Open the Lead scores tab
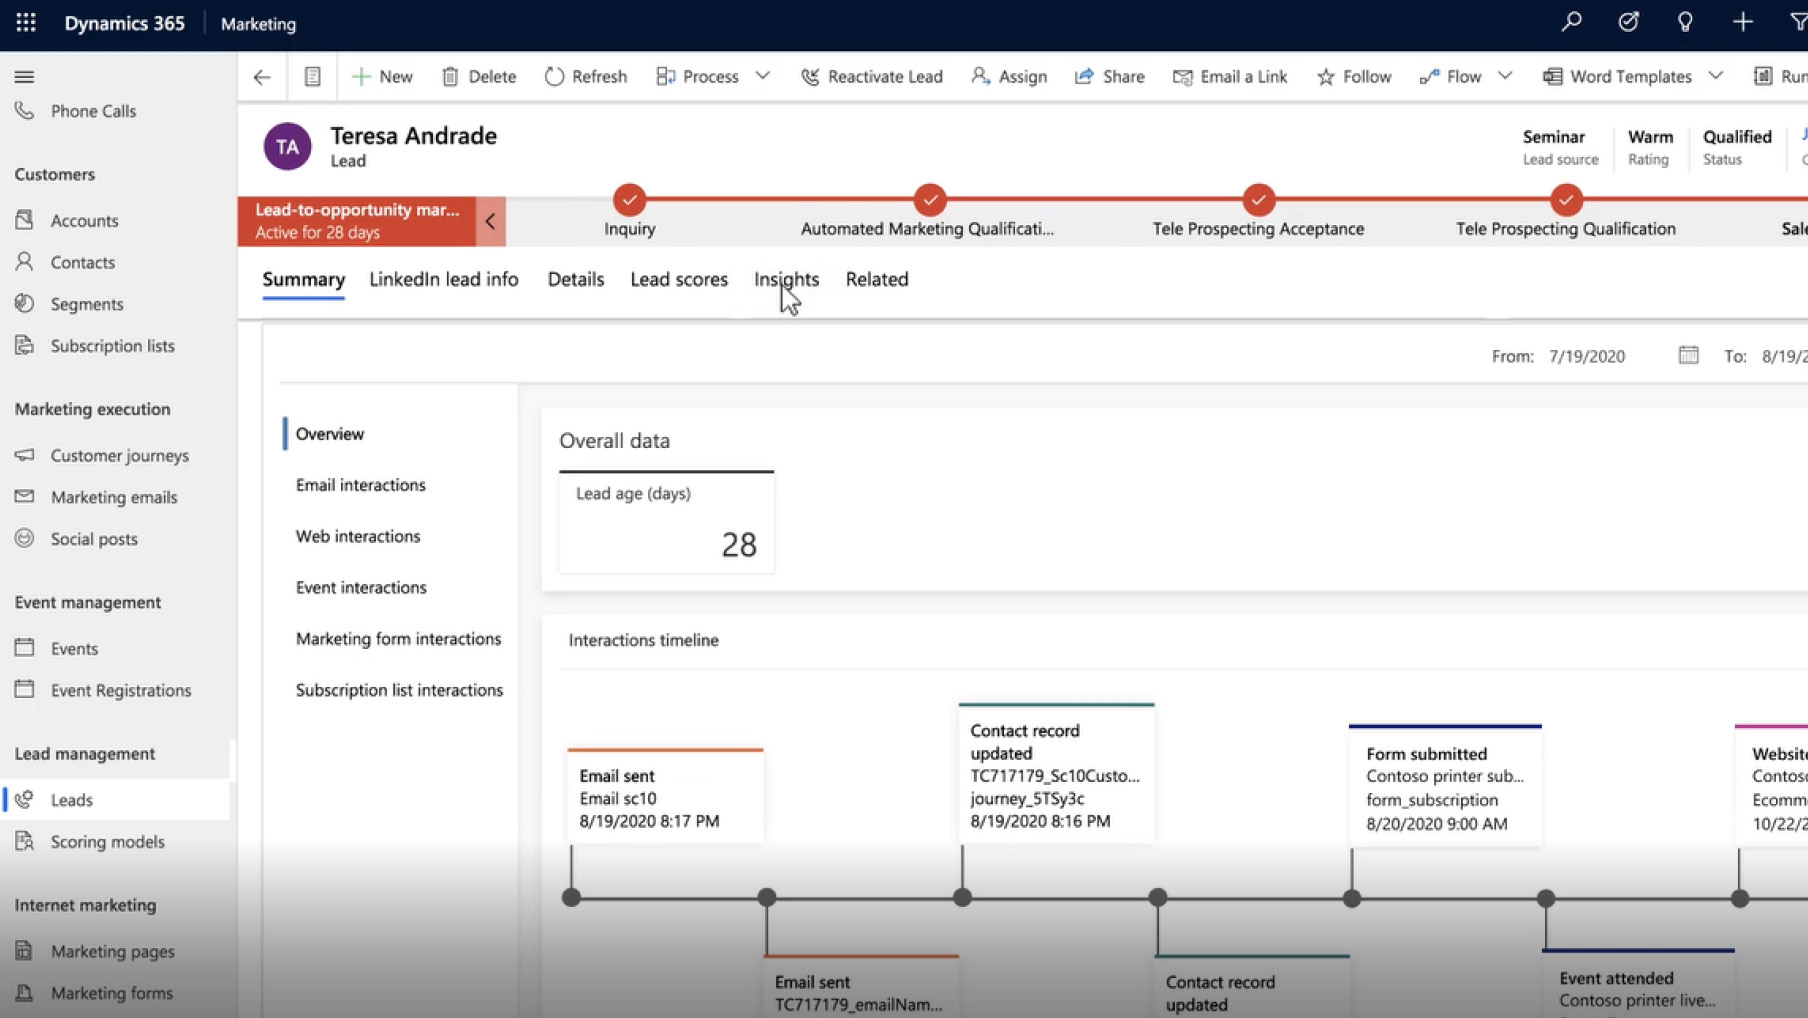 coord(678,280)
